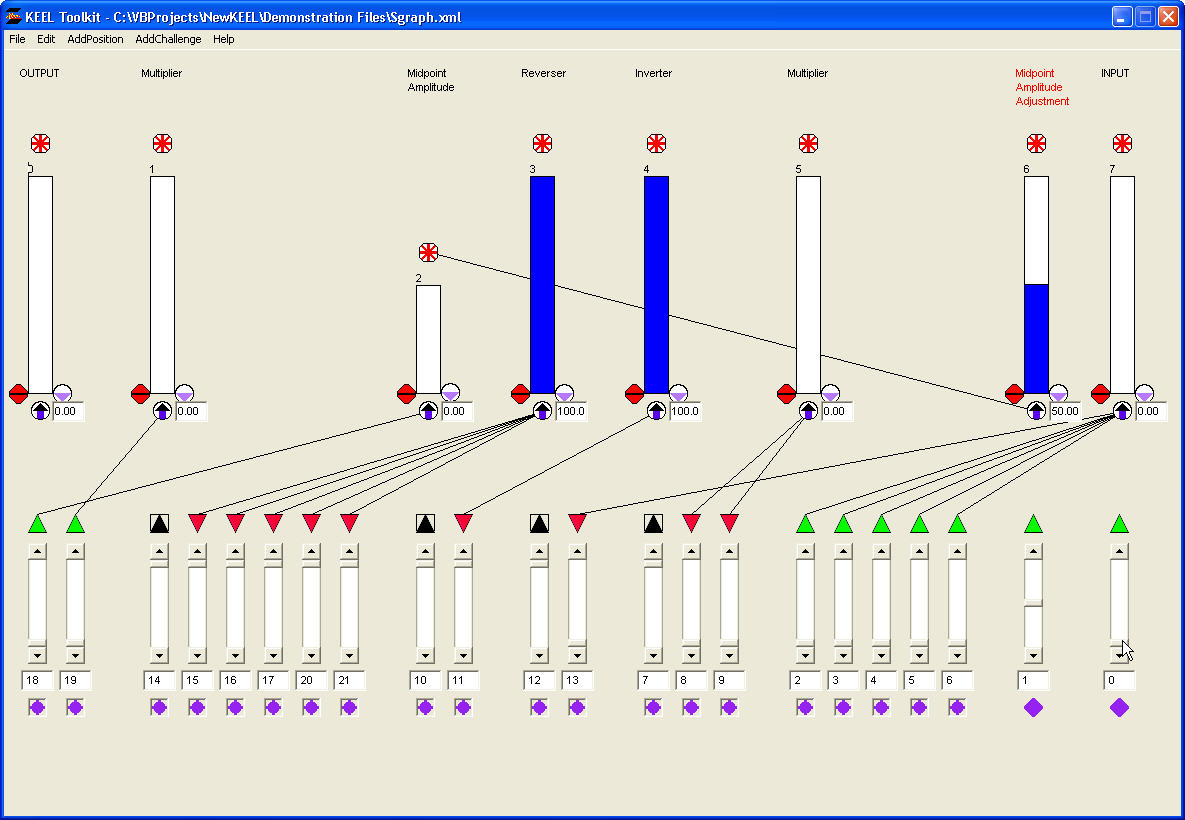Click red down-triangle above slider 15
This screenshot has width=1185, height=820.
197,523
